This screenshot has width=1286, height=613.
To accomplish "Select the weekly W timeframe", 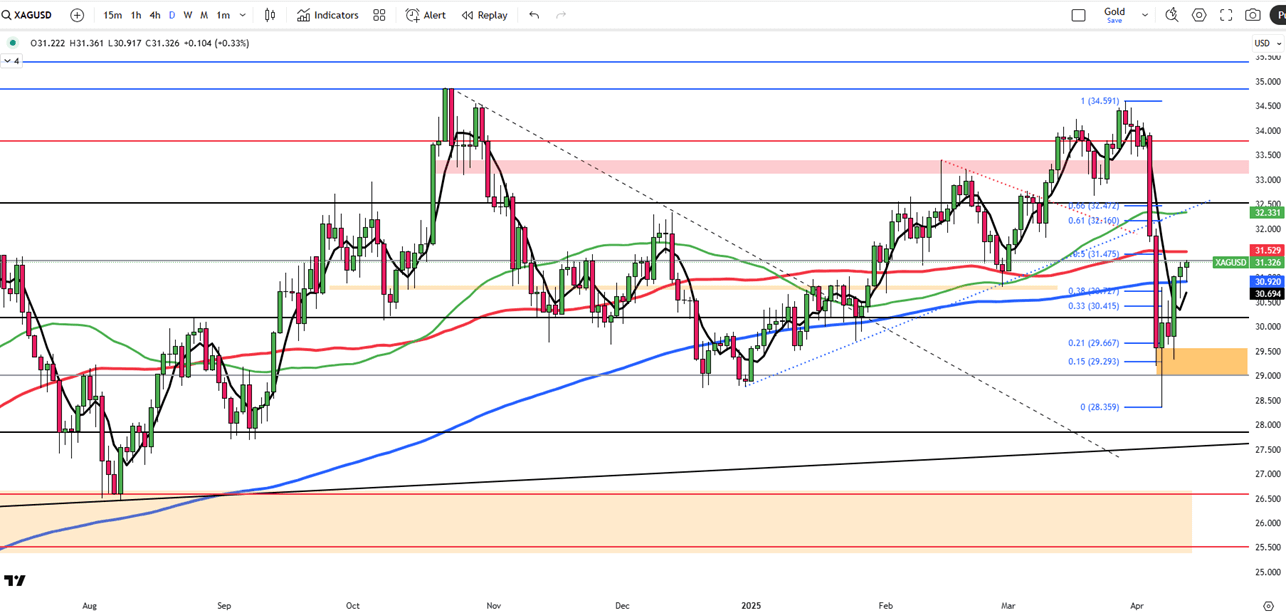I will (188, 15).
